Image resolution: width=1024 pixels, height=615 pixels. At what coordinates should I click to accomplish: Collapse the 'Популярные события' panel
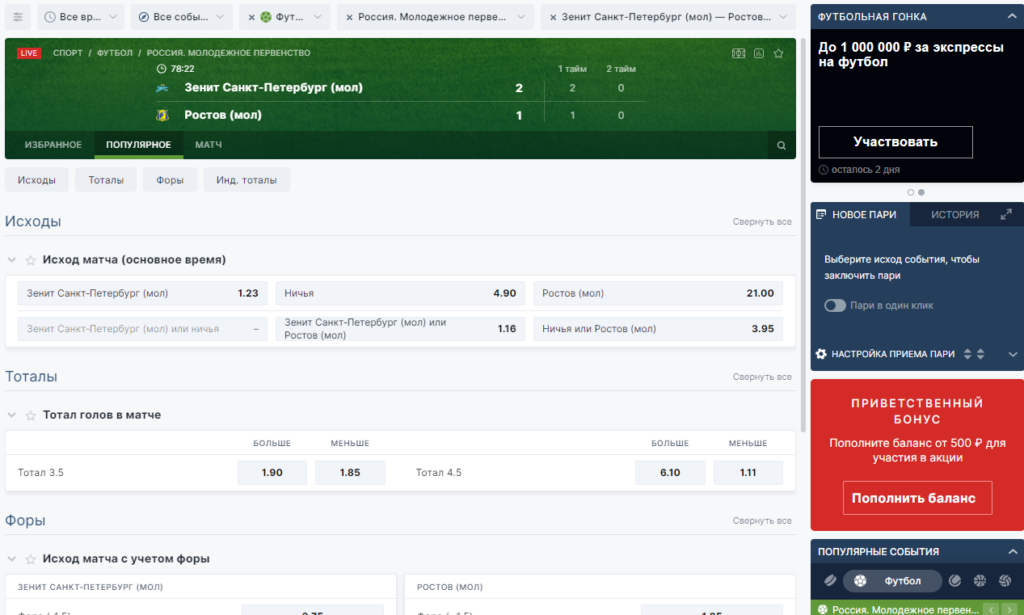[1012, 552]
